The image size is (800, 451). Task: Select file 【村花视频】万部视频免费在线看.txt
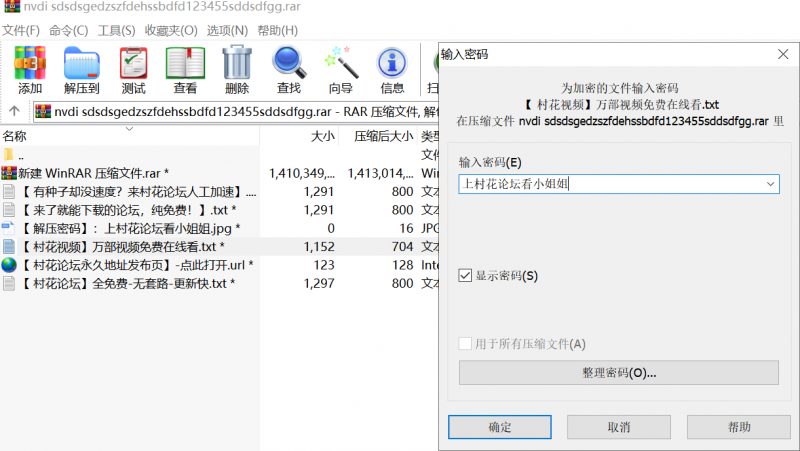pos(121,246)
